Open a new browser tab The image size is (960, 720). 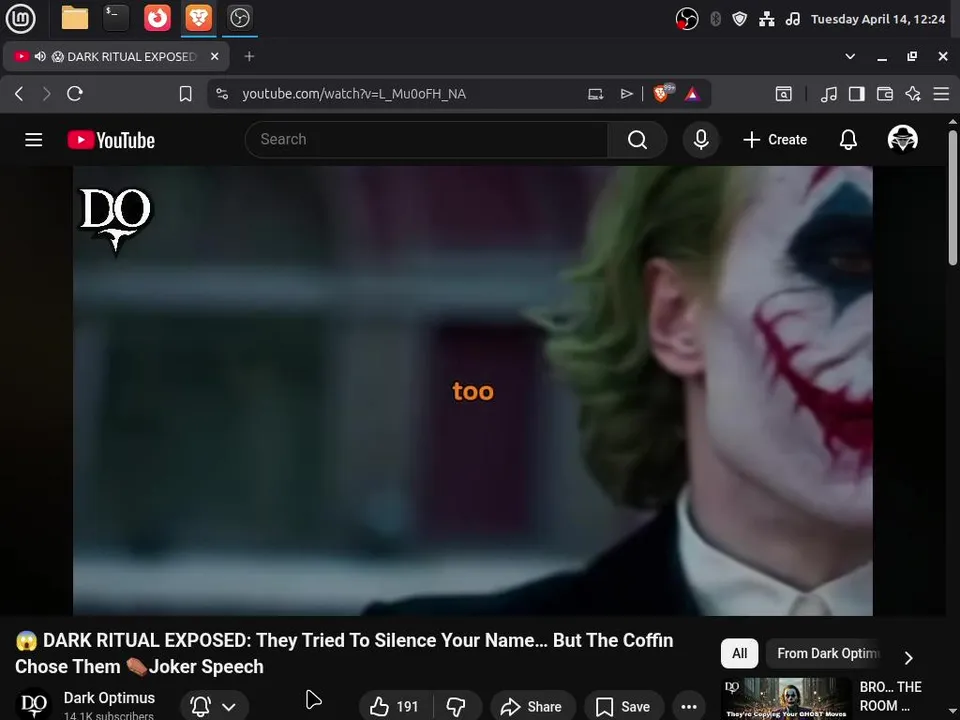tap(249, 56)
